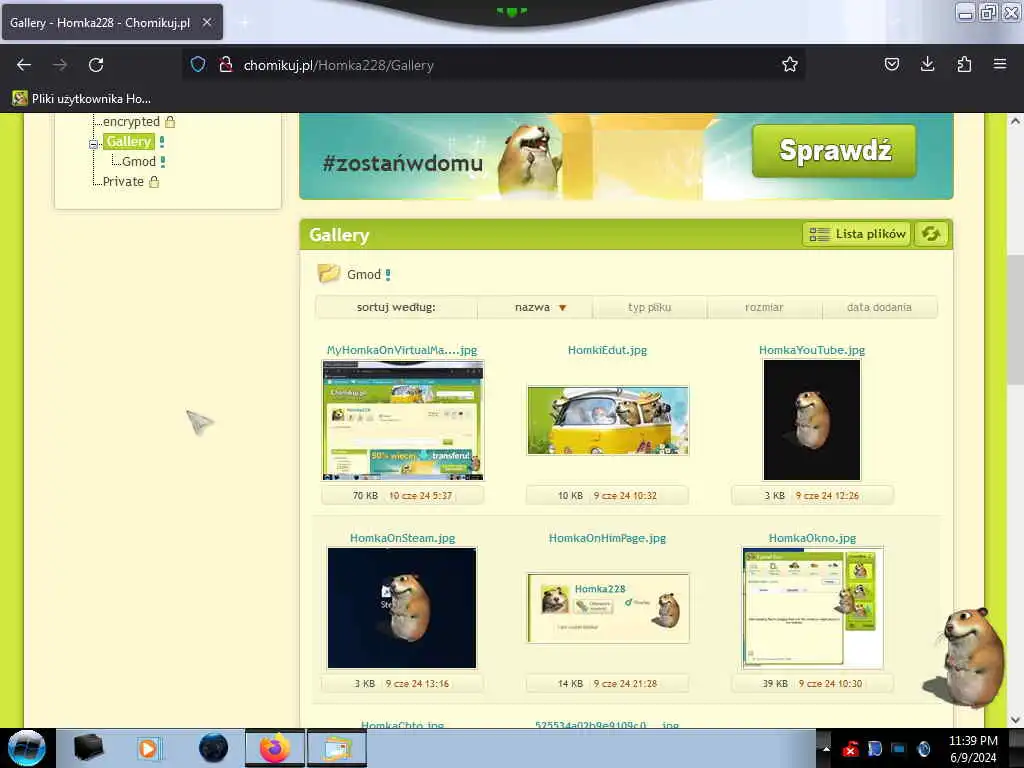Screen dimensions: 1024x768
Task: Open the Private folder in tree
Action: pyautogui.click(x=123, y=182)
